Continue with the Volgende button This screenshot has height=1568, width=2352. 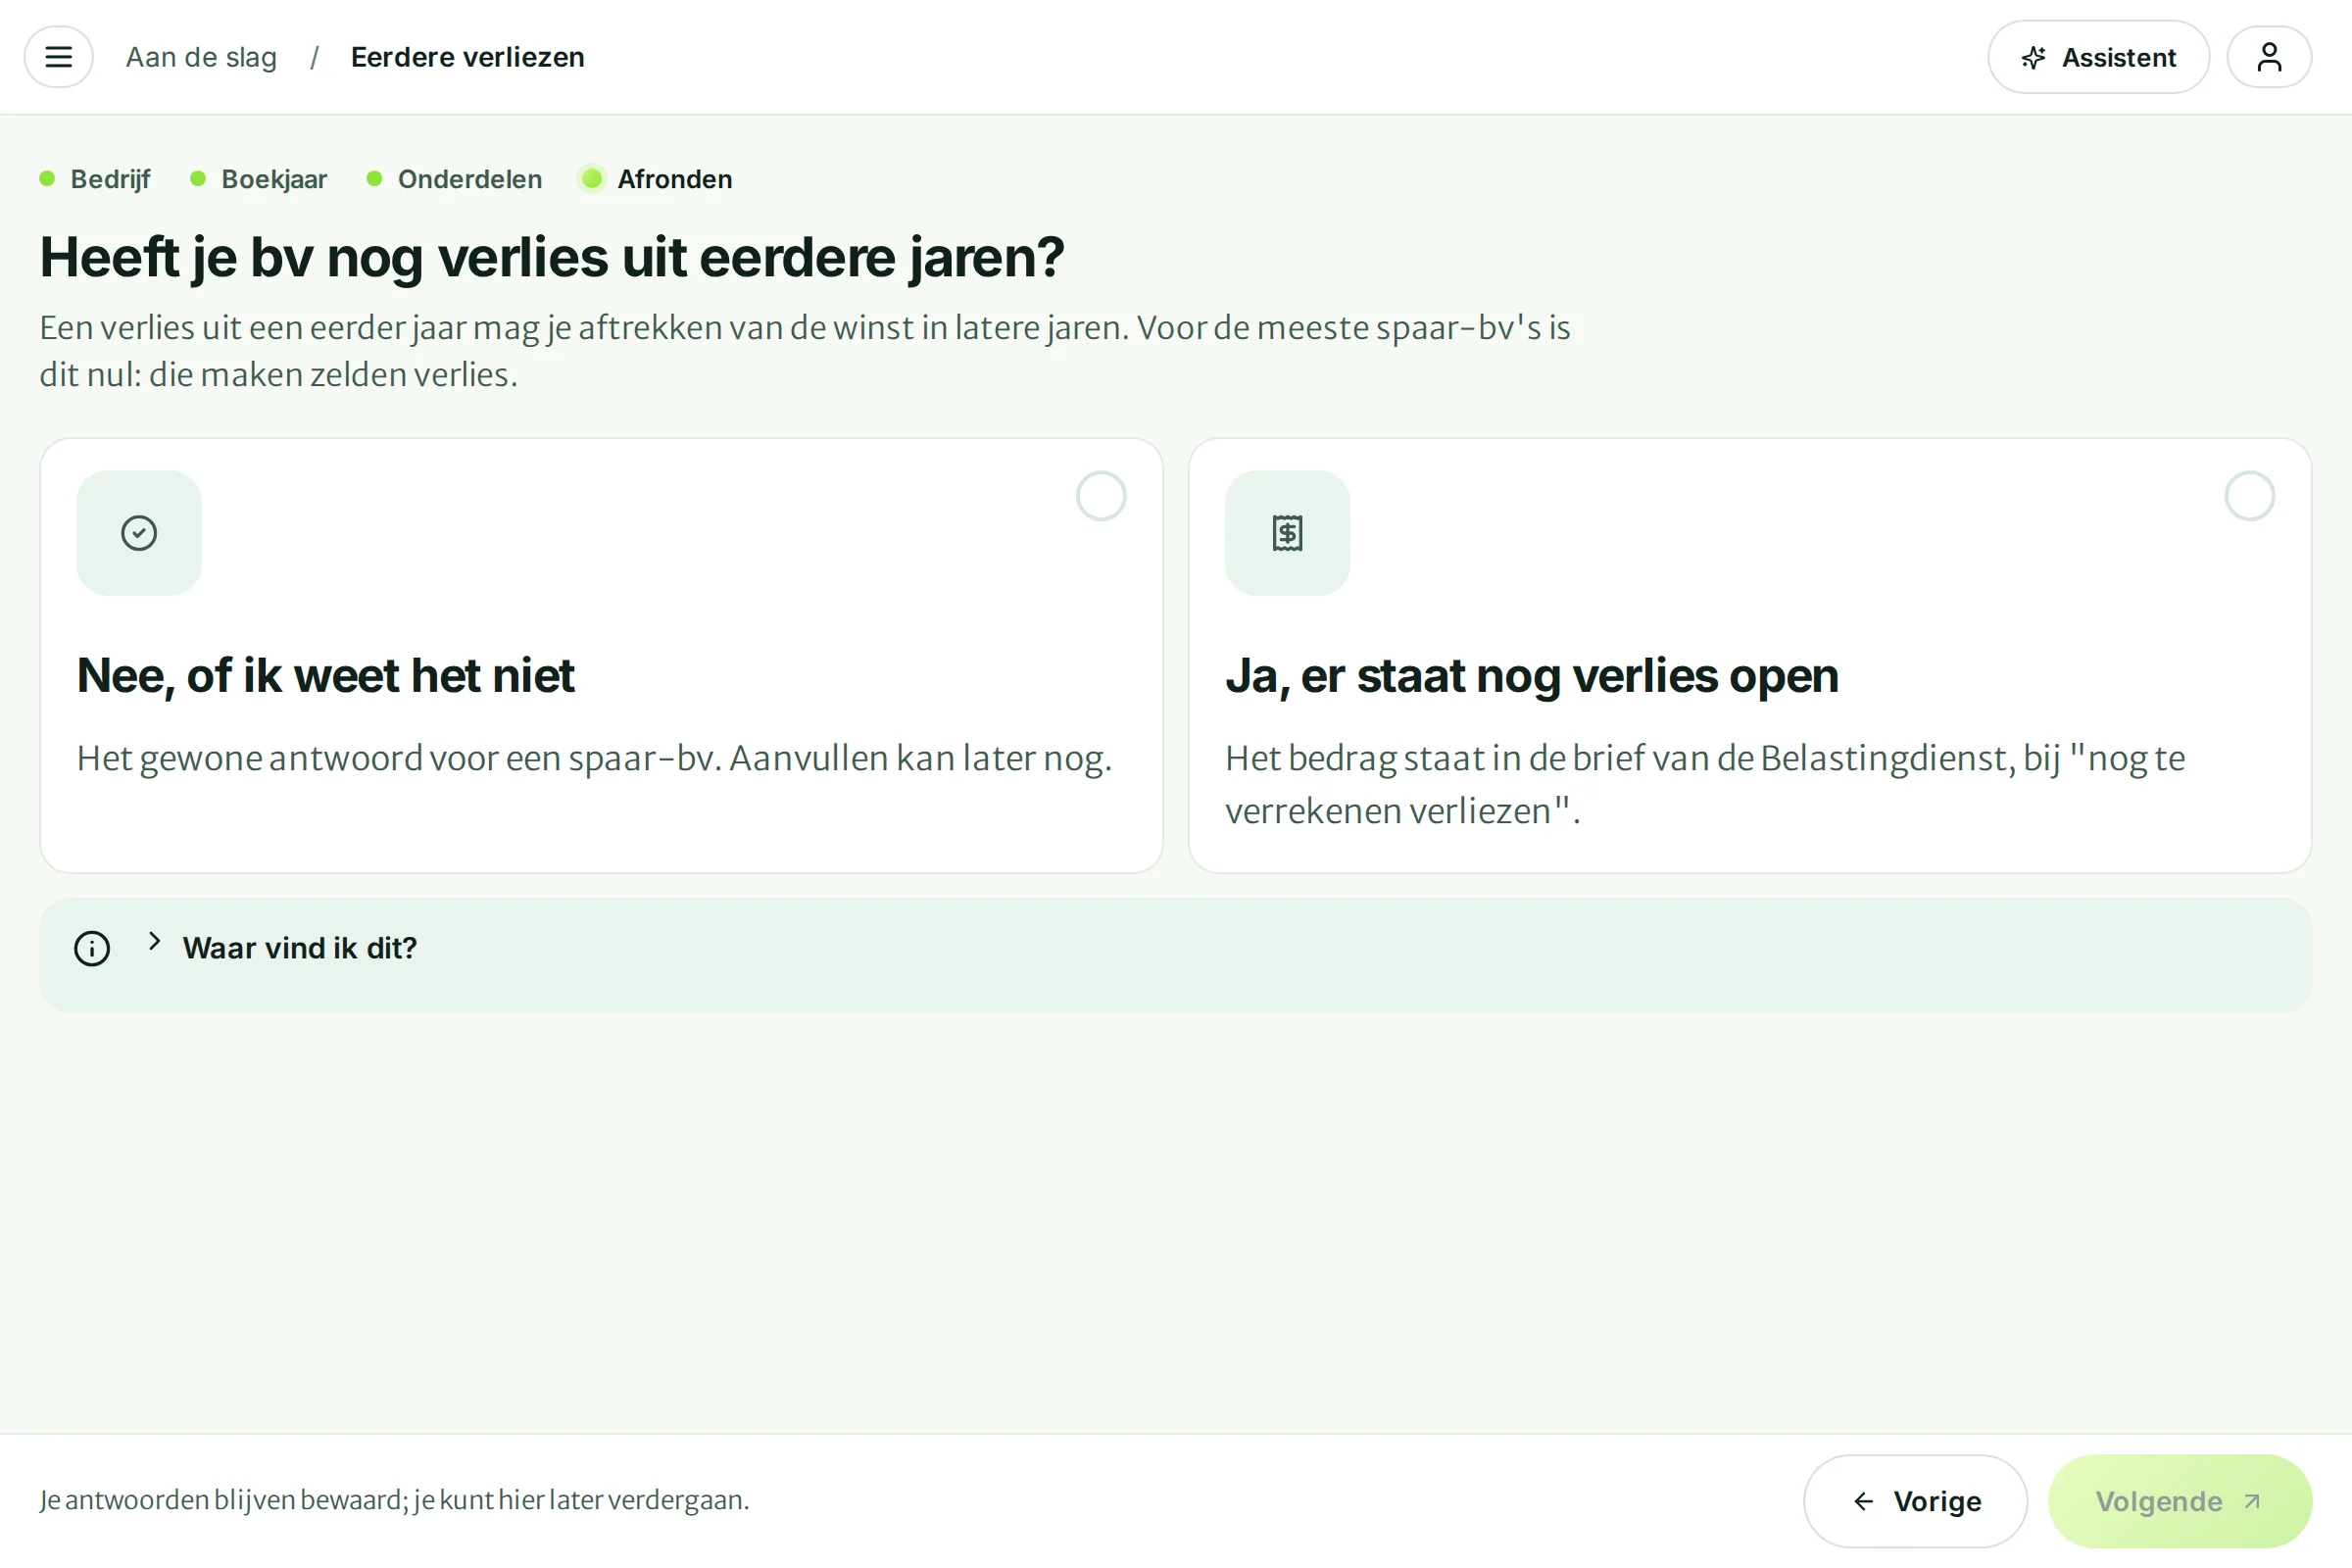pyautogui.click(x=2179, y=1501)
